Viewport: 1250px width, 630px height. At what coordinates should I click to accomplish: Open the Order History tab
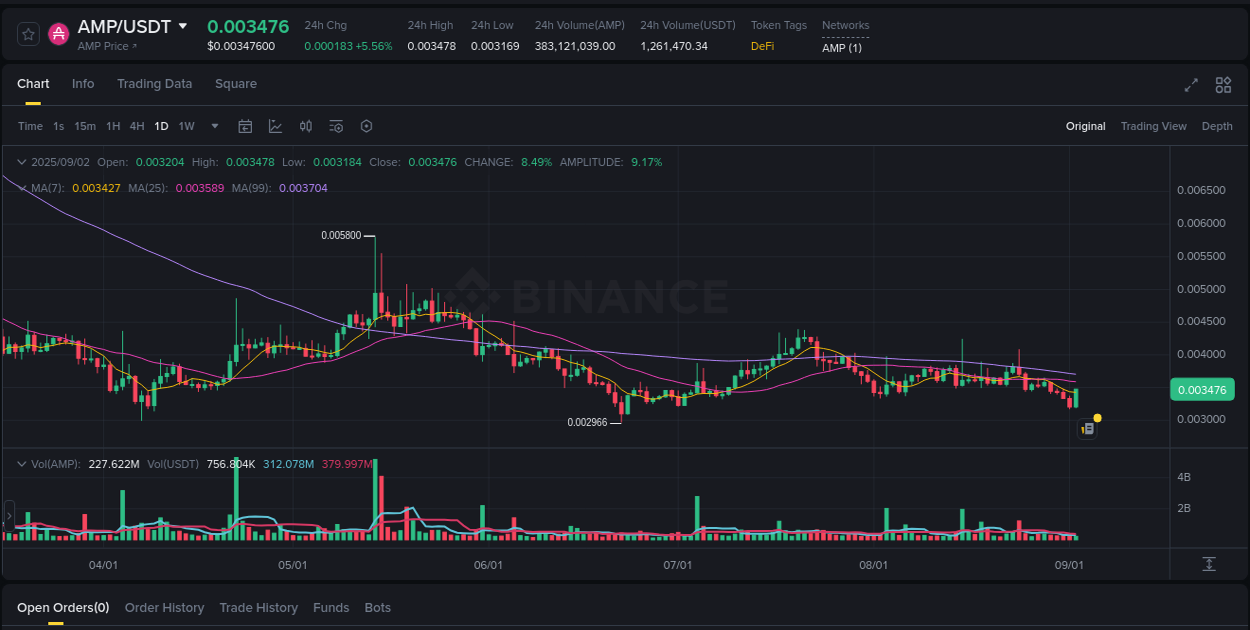(164, 607)
